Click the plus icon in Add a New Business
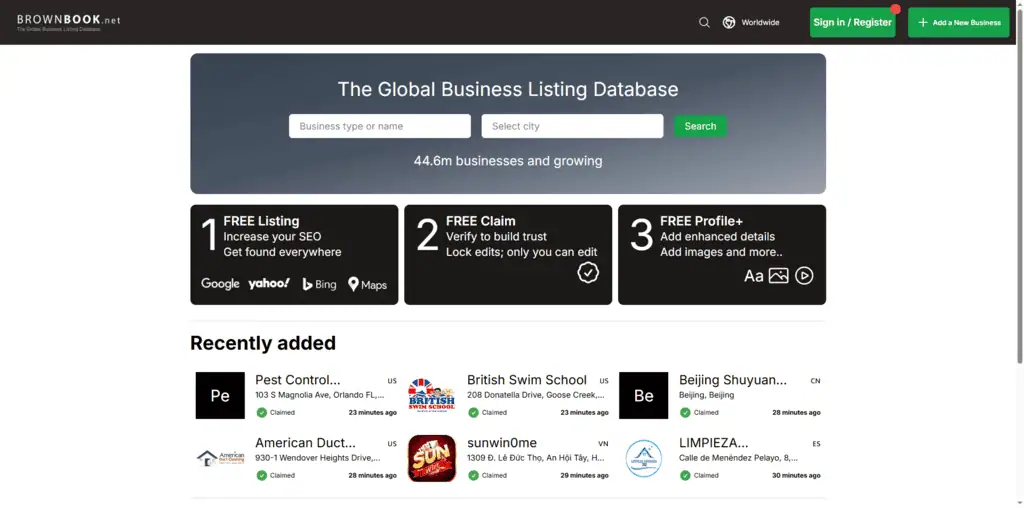This screenshot has height=508, width=1024. [x=923, y=22]
